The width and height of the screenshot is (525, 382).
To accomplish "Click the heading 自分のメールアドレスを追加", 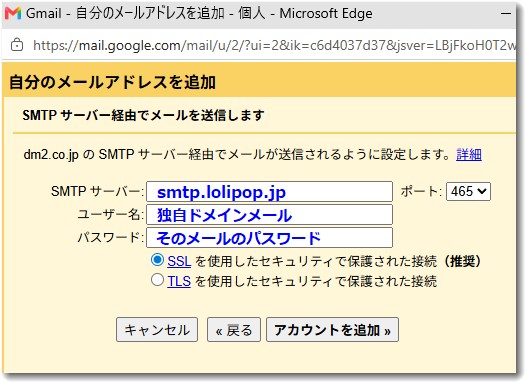I will tap(112, 82).
